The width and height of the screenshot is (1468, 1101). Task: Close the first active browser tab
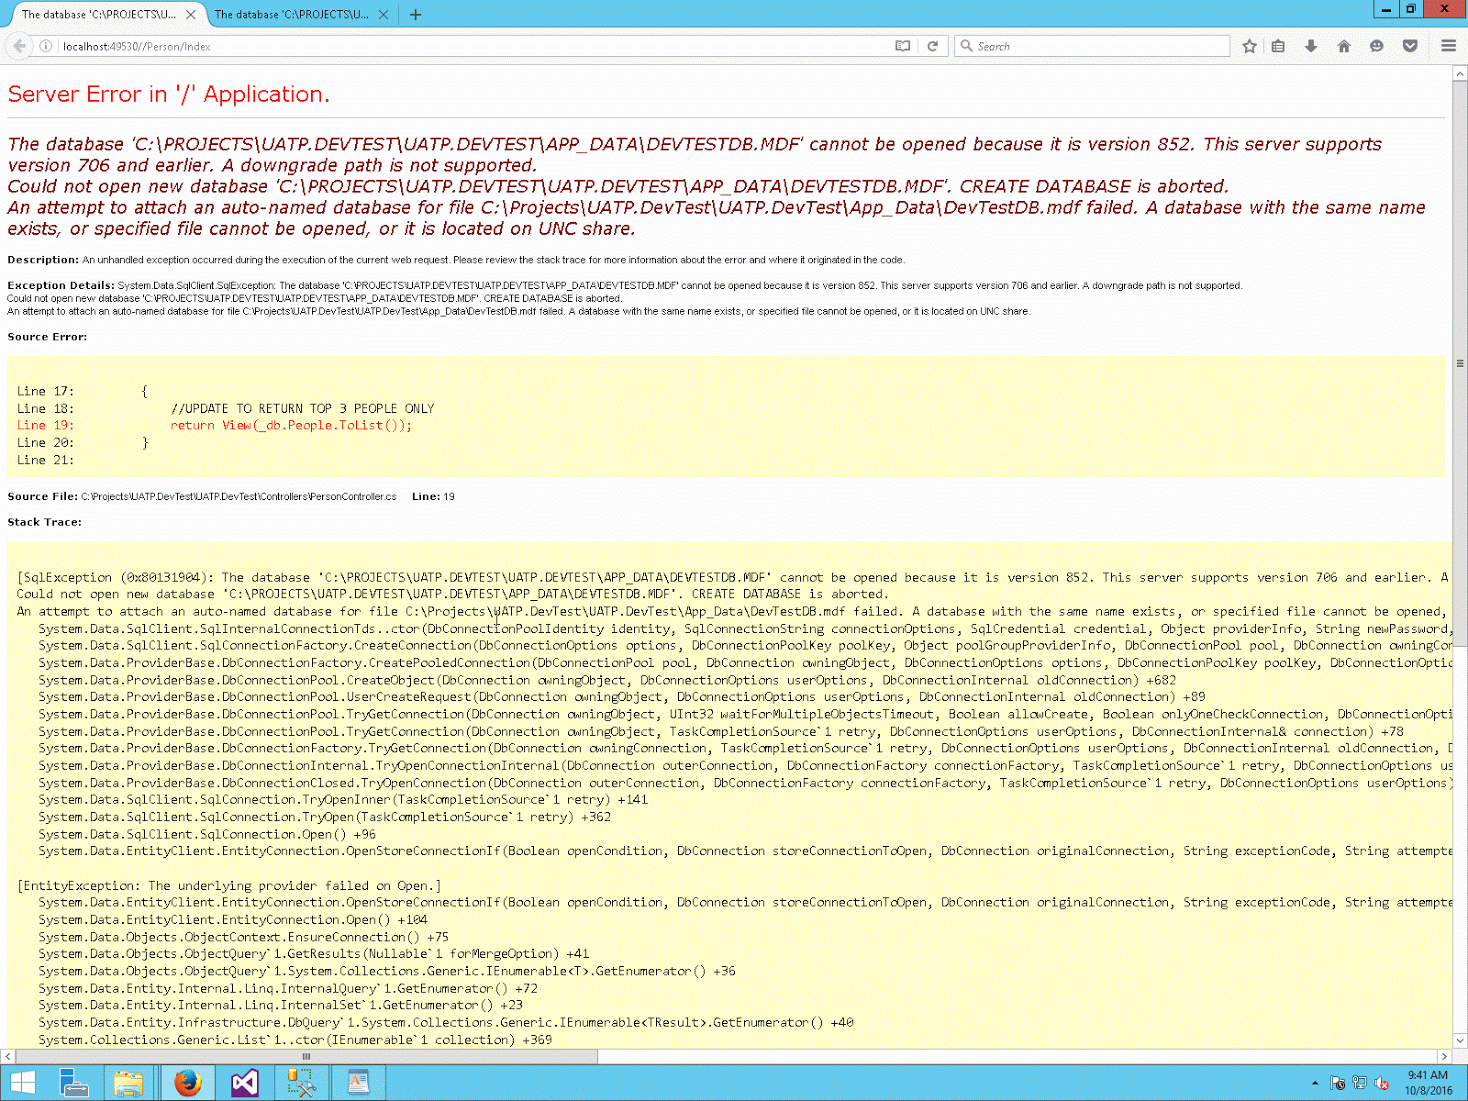pyautogui.click(x=191, y=15)
